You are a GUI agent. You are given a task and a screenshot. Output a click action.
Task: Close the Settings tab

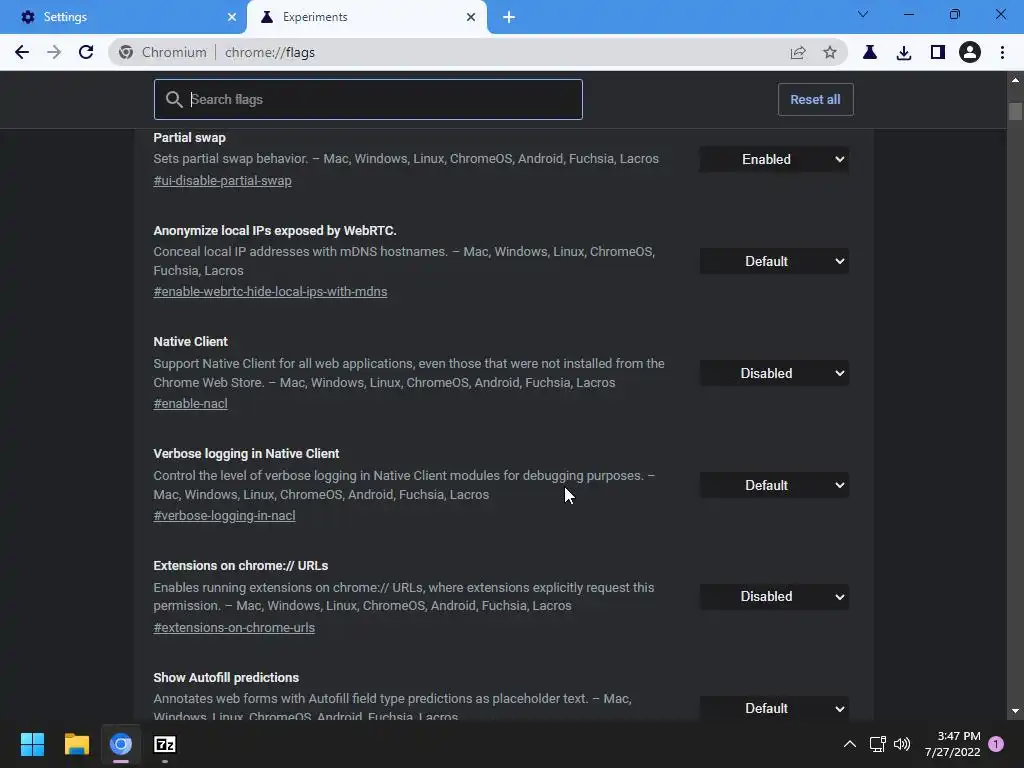pos(232,17)
